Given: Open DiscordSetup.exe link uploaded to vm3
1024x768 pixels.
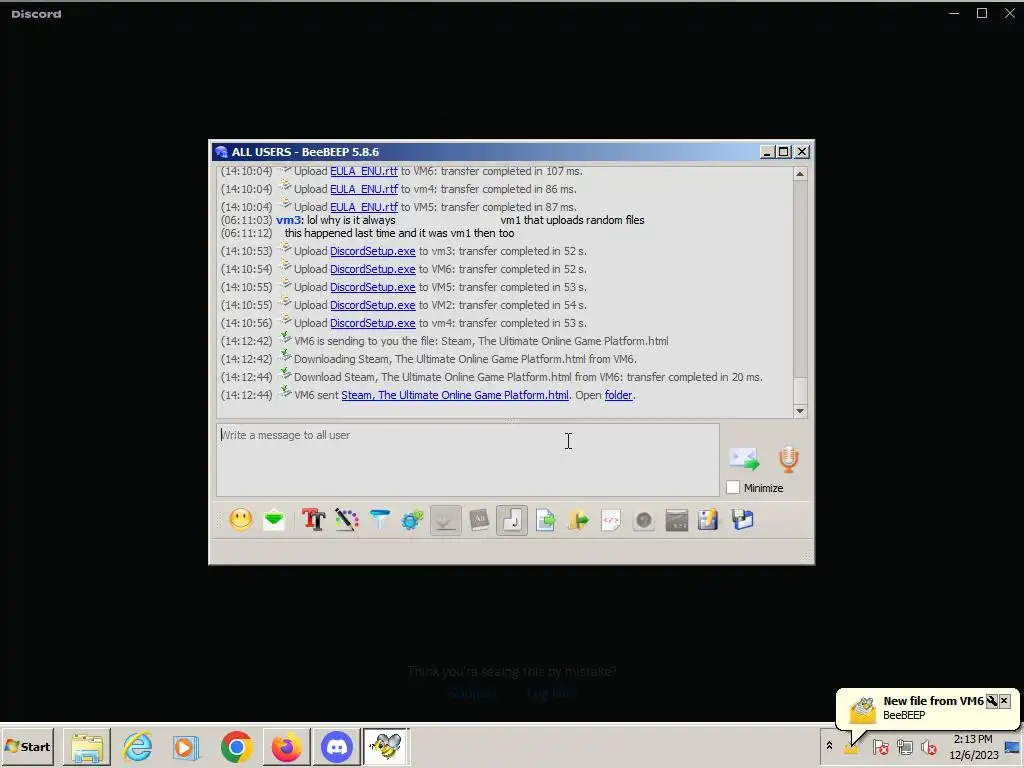Looking at the screenshot, I should [372, 251].
